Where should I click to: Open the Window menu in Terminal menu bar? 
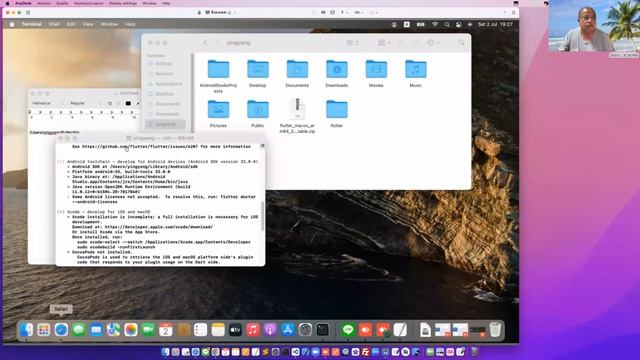[x=109, y=24]
